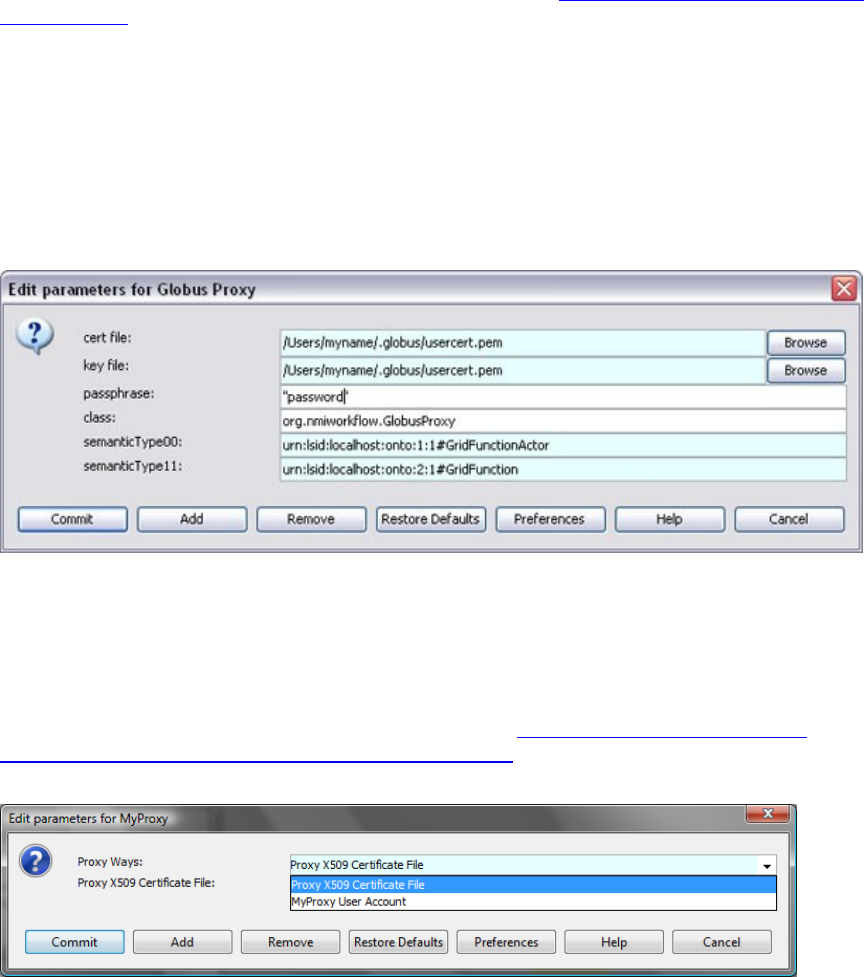
Task: Click the question mark icon in Globus Proxy dialog
Action: [35, 336]
